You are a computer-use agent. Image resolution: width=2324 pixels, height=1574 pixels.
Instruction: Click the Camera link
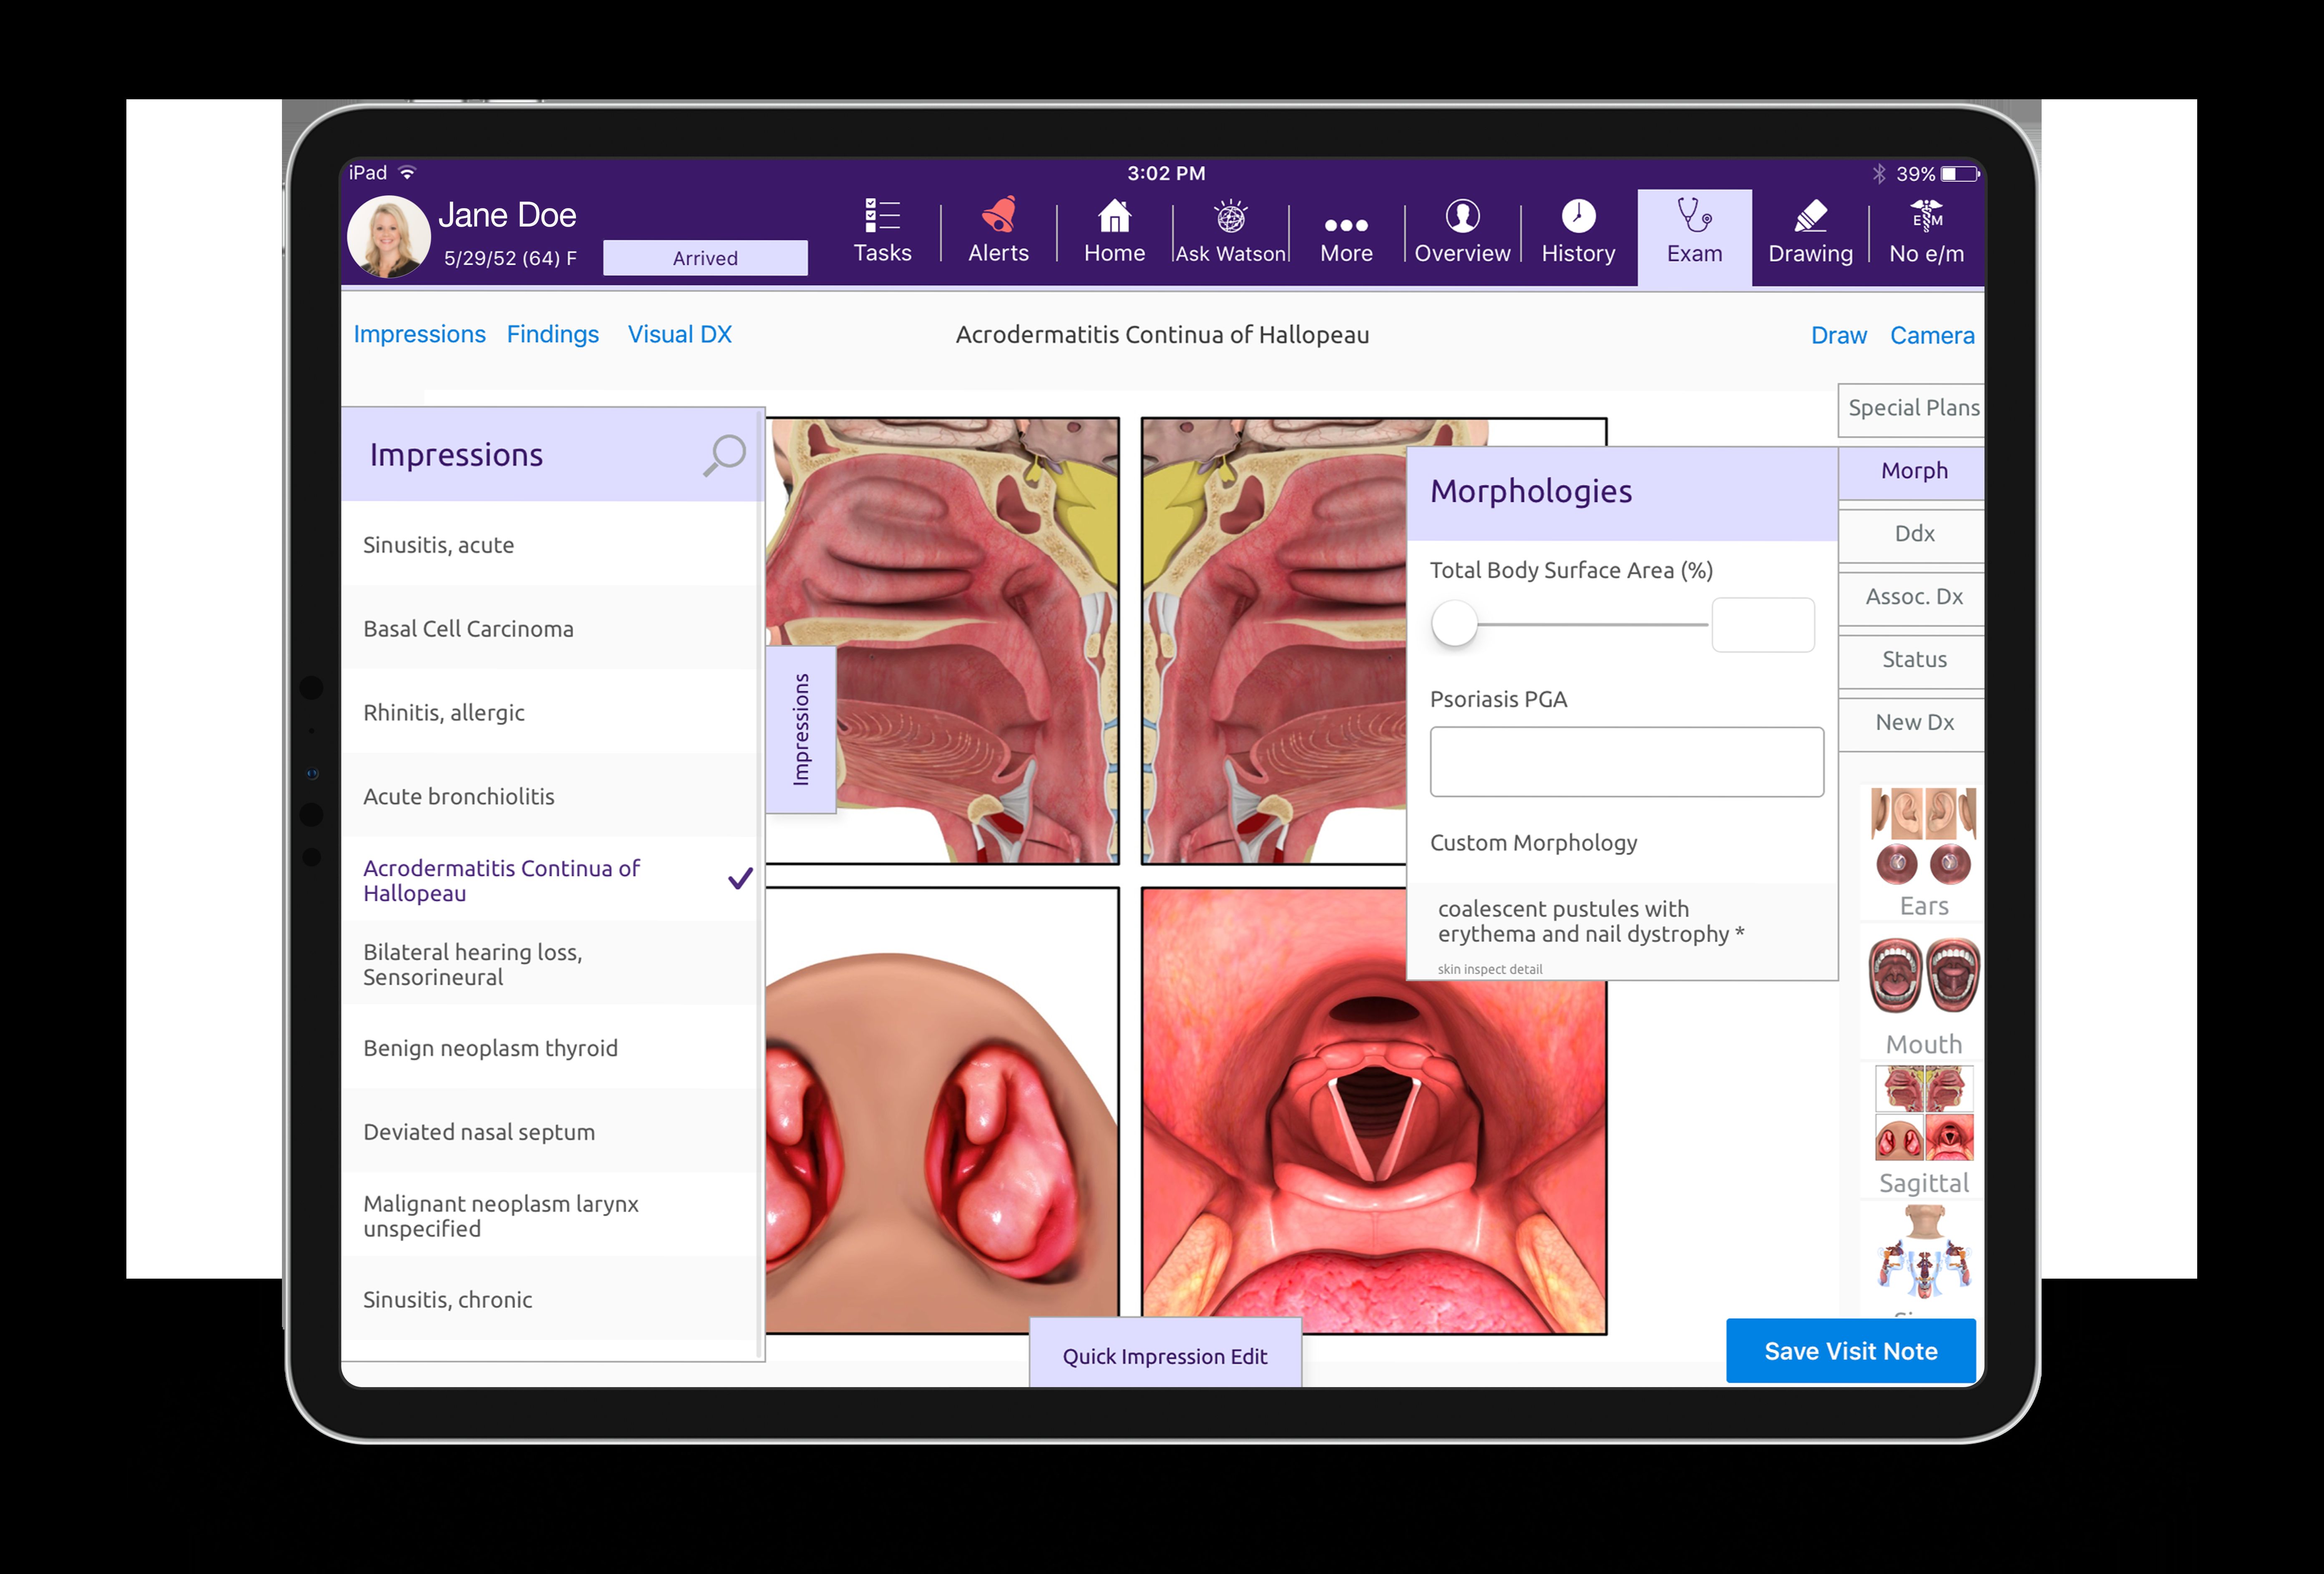tap(1931, 335)
